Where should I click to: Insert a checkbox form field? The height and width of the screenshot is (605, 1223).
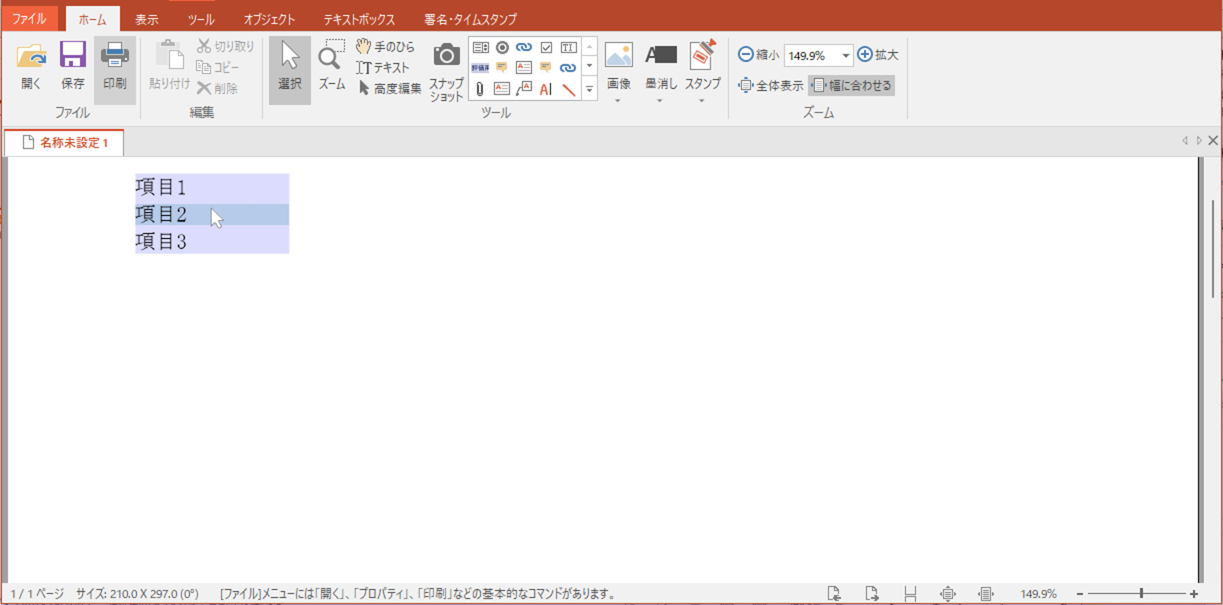[546, 47]
